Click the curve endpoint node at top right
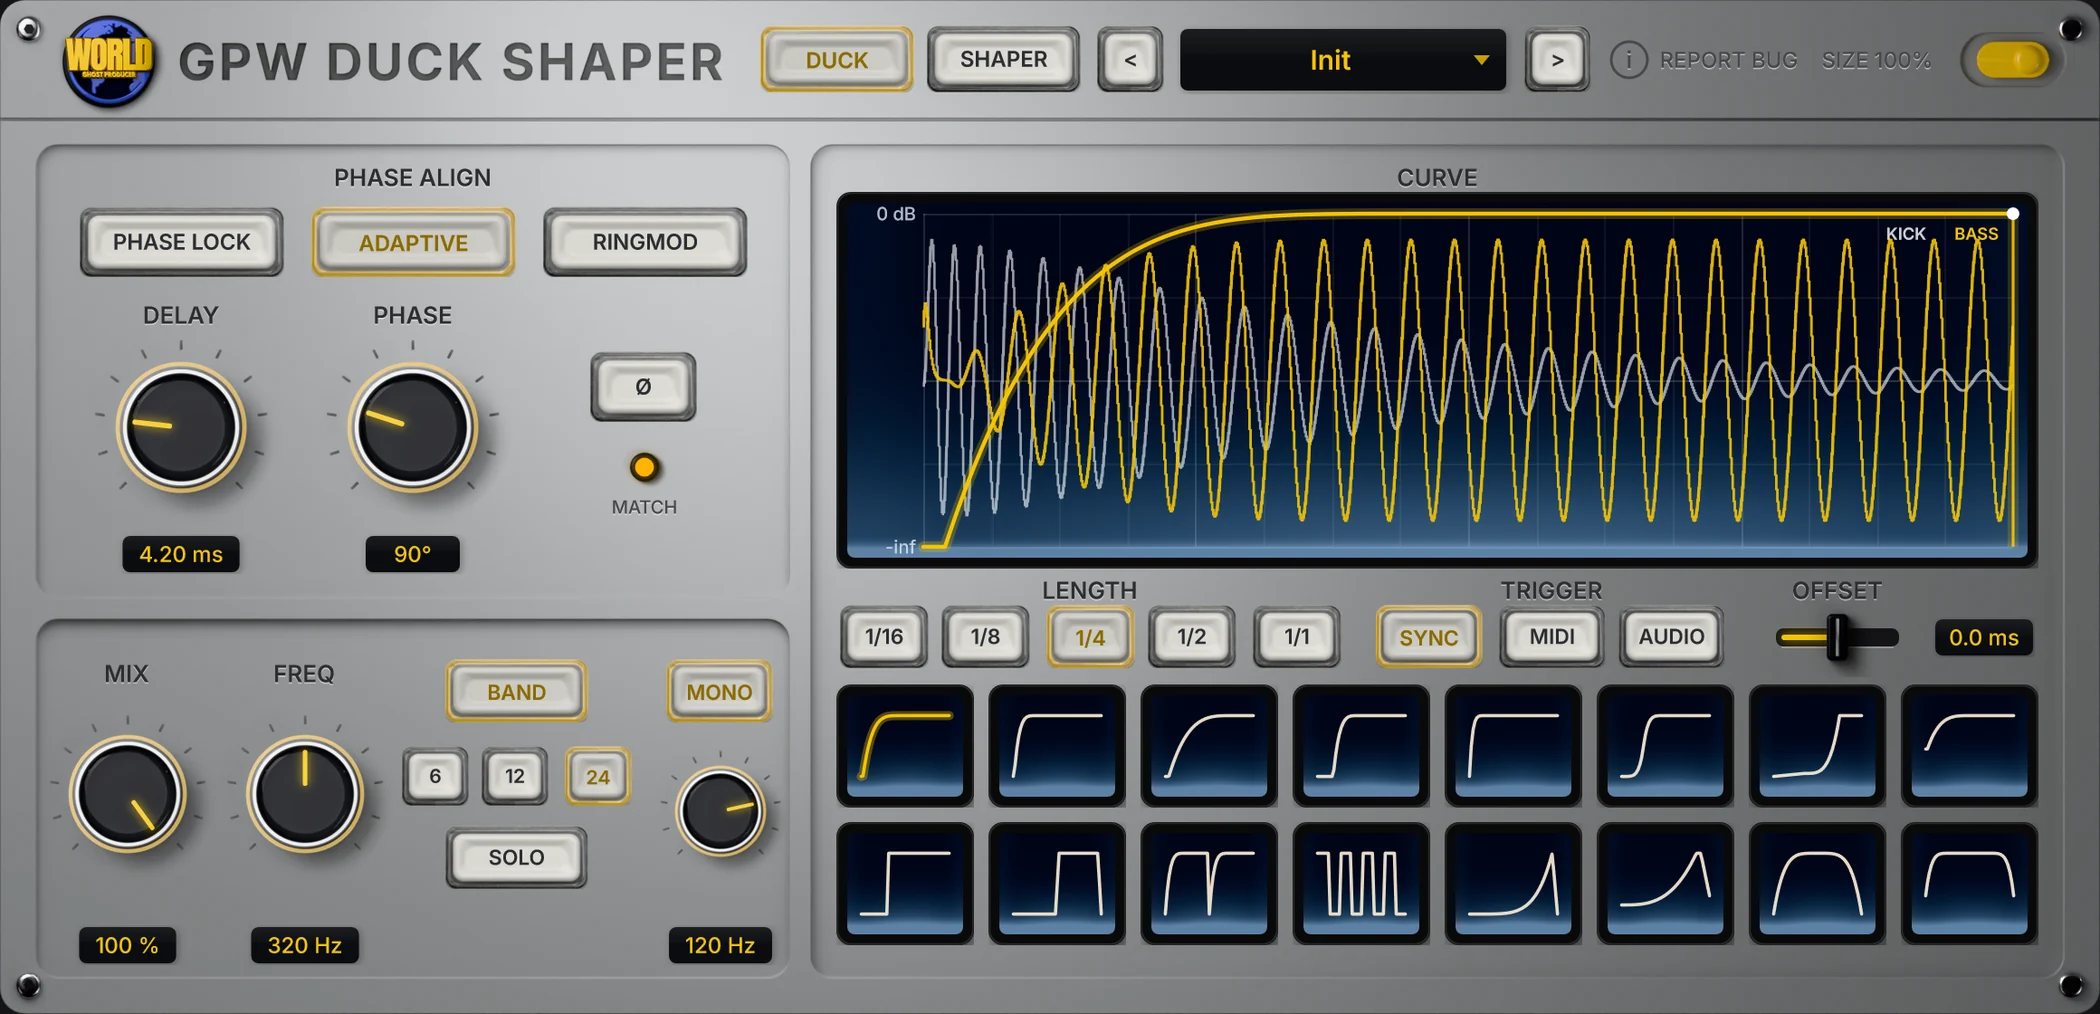This screenshot has width=2100, height=1014. pyautogui.click(x=2013, y=214)
